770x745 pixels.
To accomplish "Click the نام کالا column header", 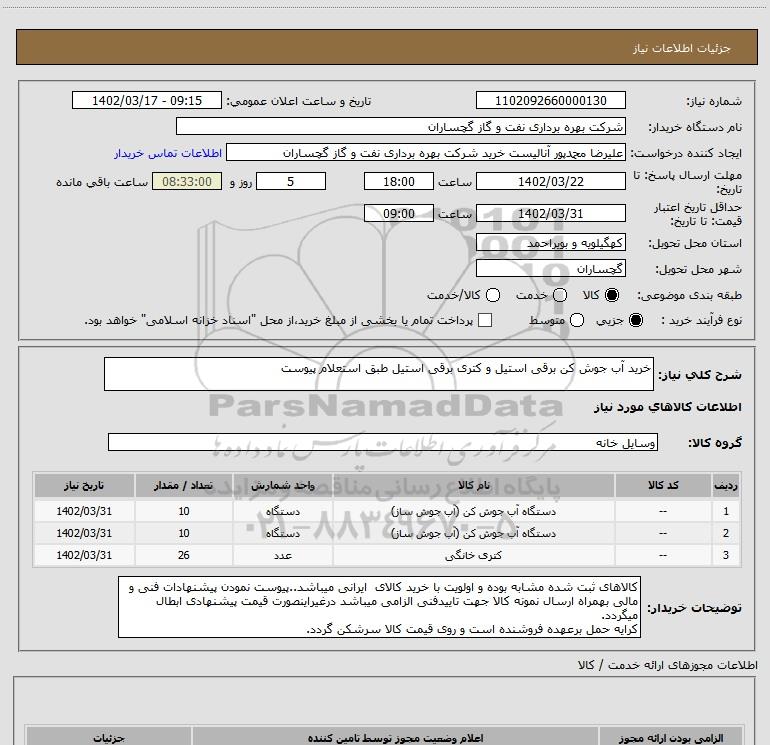I will click(x=473, y=486).
